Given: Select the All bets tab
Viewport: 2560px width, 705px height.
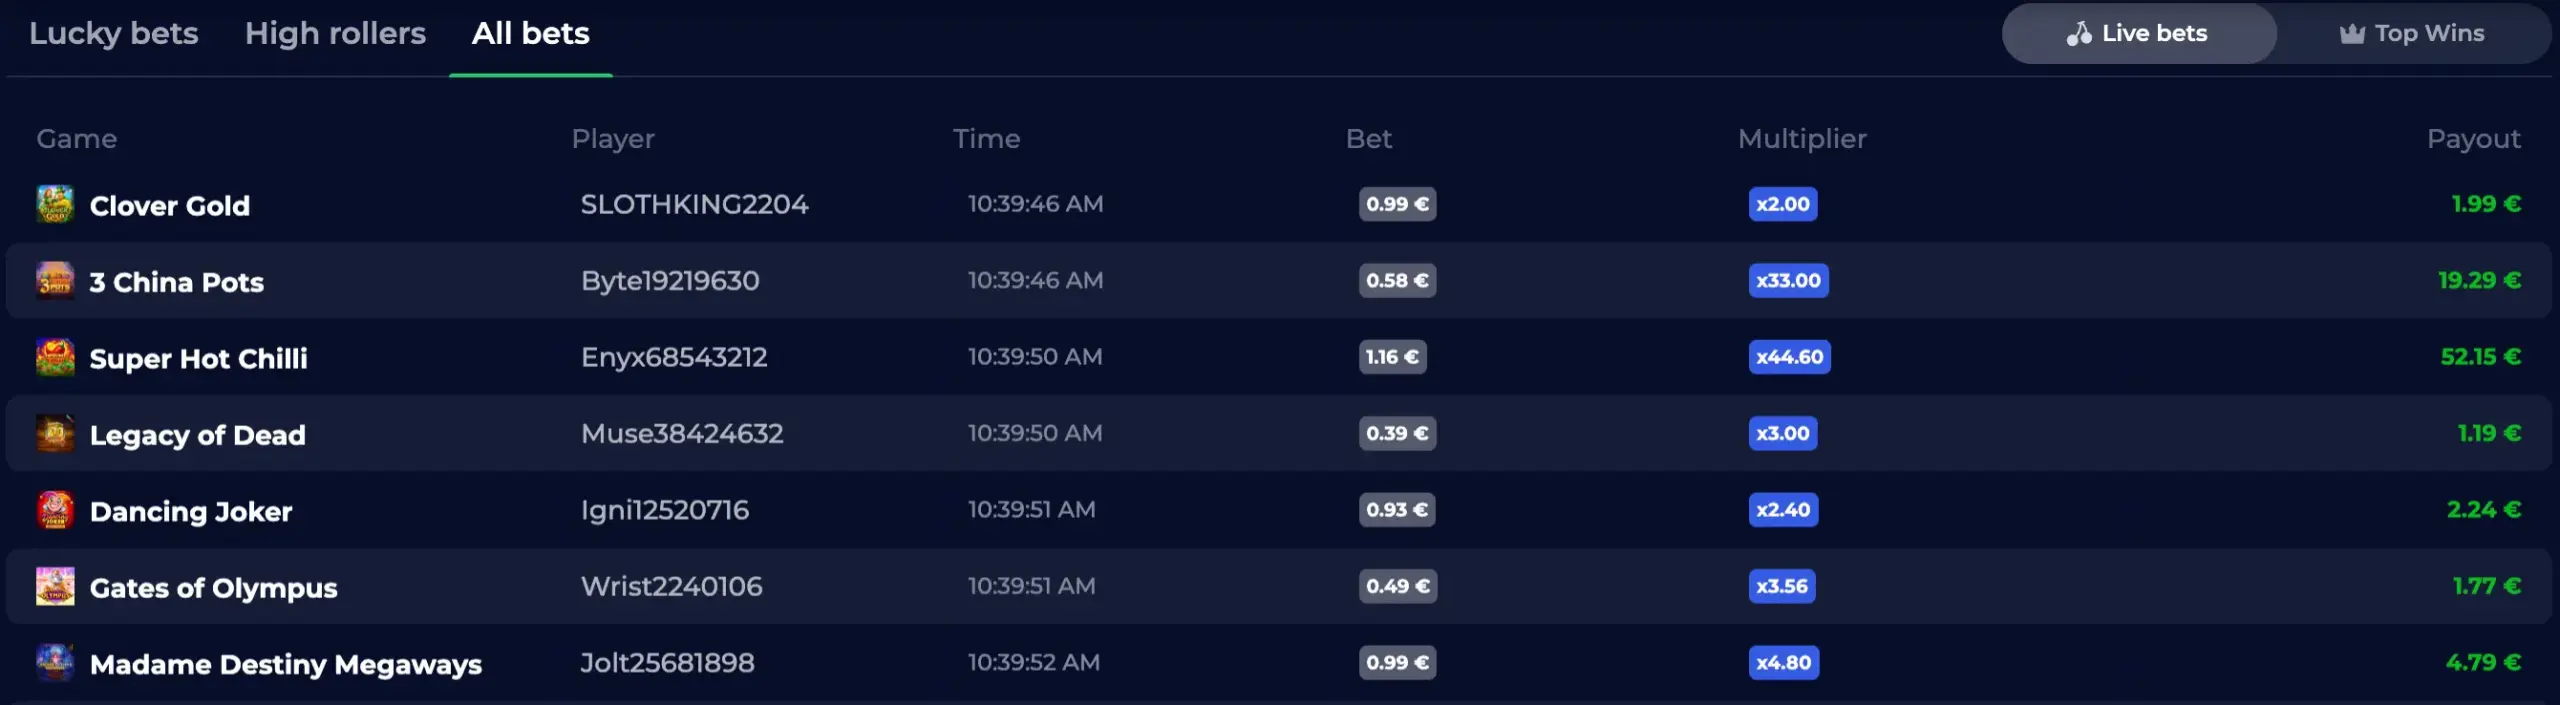Looking at the screenshot, I should [x=531, y=34].
